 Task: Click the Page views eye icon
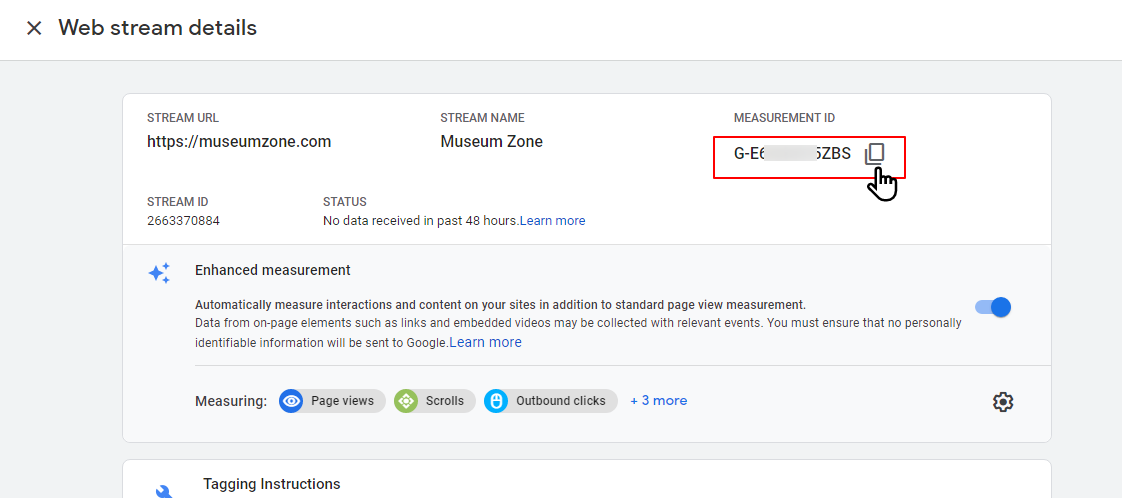292,401
